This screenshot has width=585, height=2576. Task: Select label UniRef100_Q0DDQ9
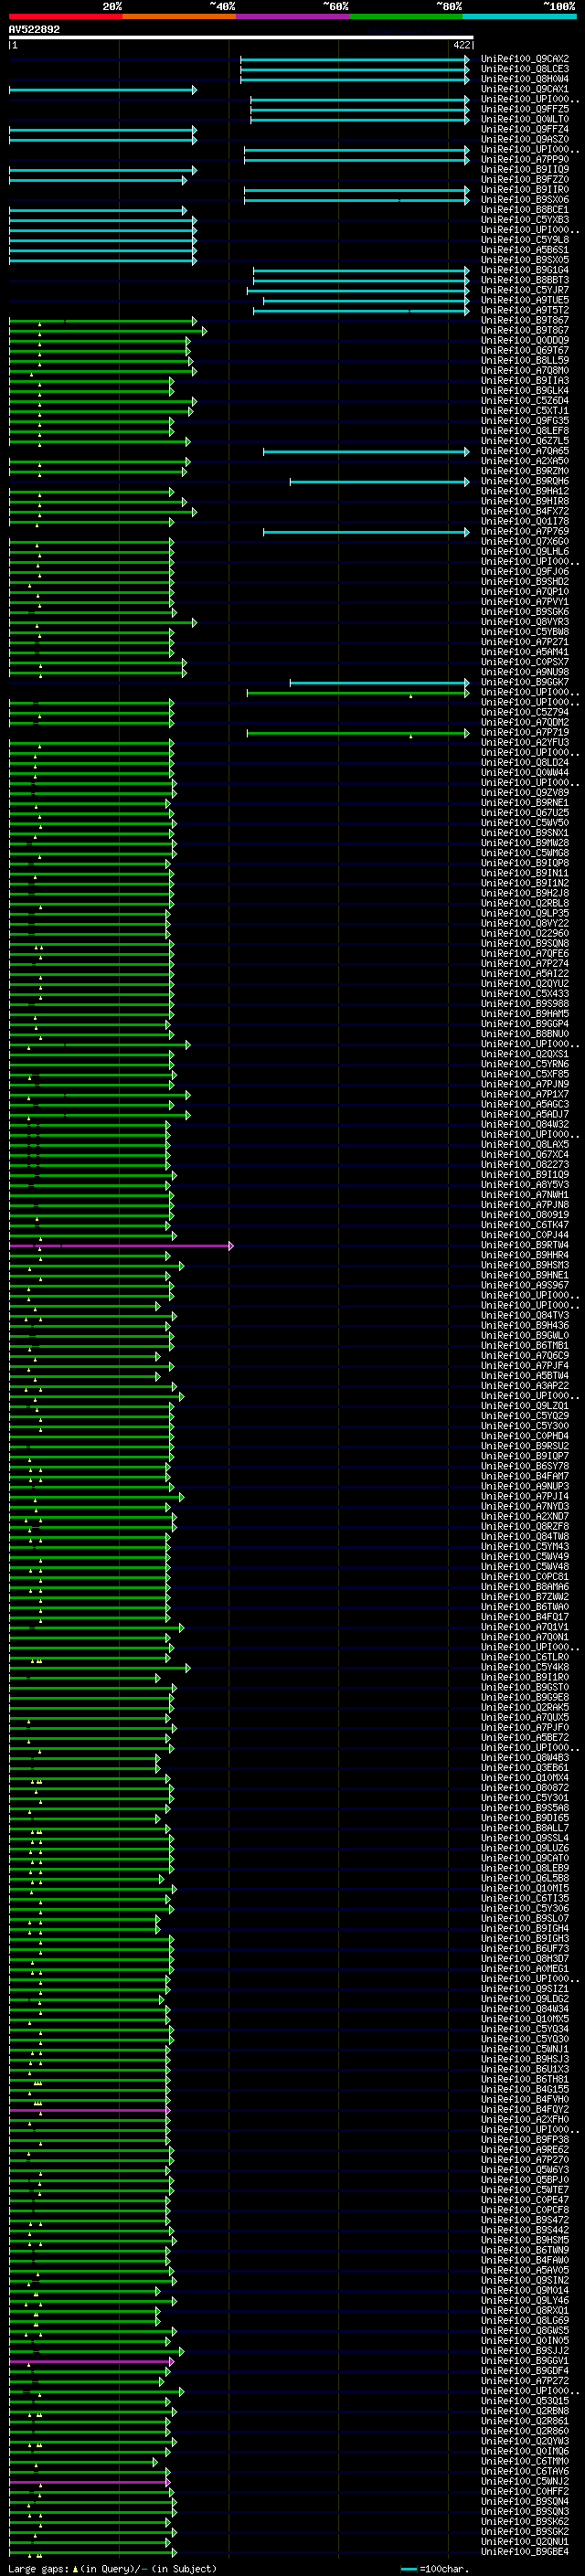click(x=525, y=340)
